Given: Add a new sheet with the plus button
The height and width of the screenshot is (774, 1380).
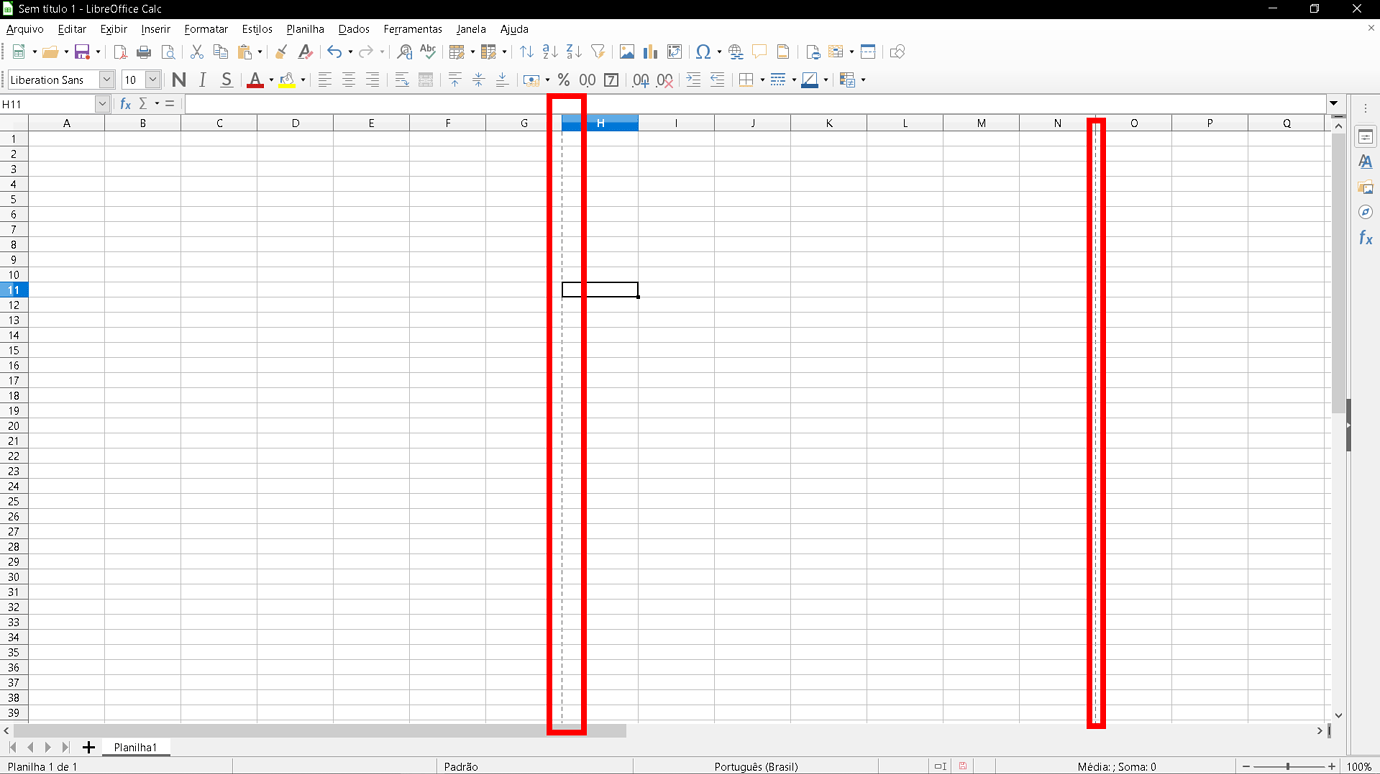Looking at the screenshot, I should [88, 746].
